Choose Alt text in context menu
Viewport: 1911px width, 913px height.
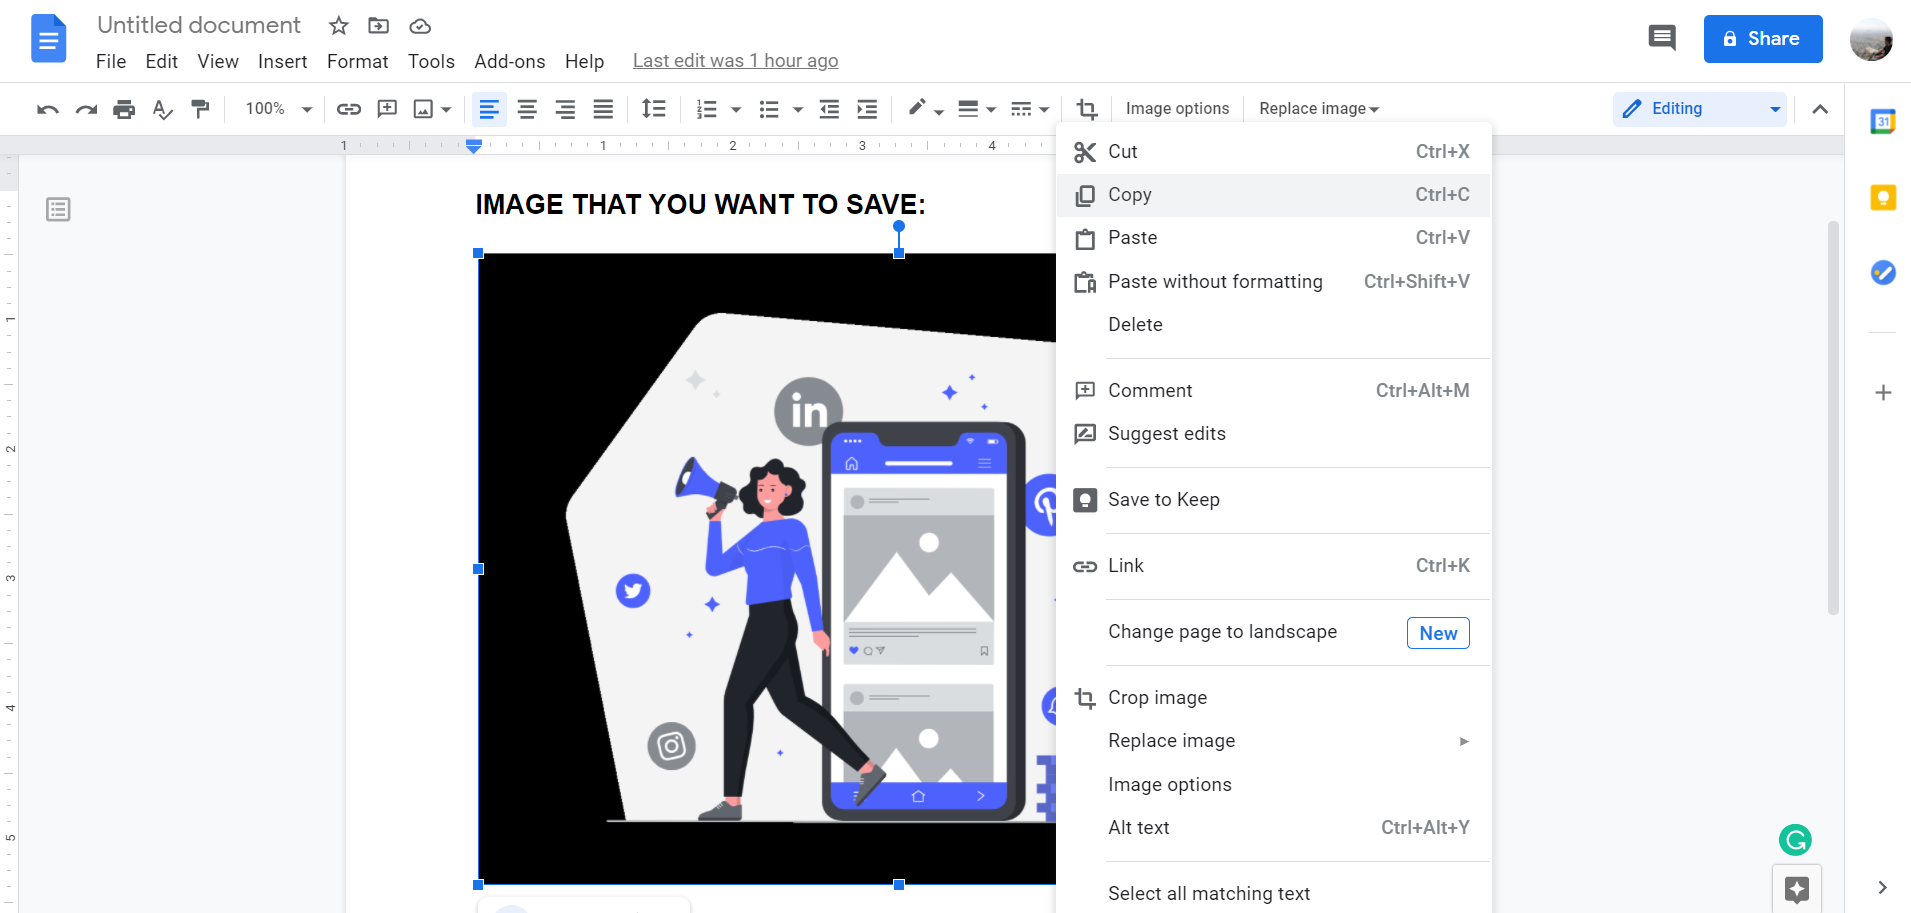tap(1273, 828)
